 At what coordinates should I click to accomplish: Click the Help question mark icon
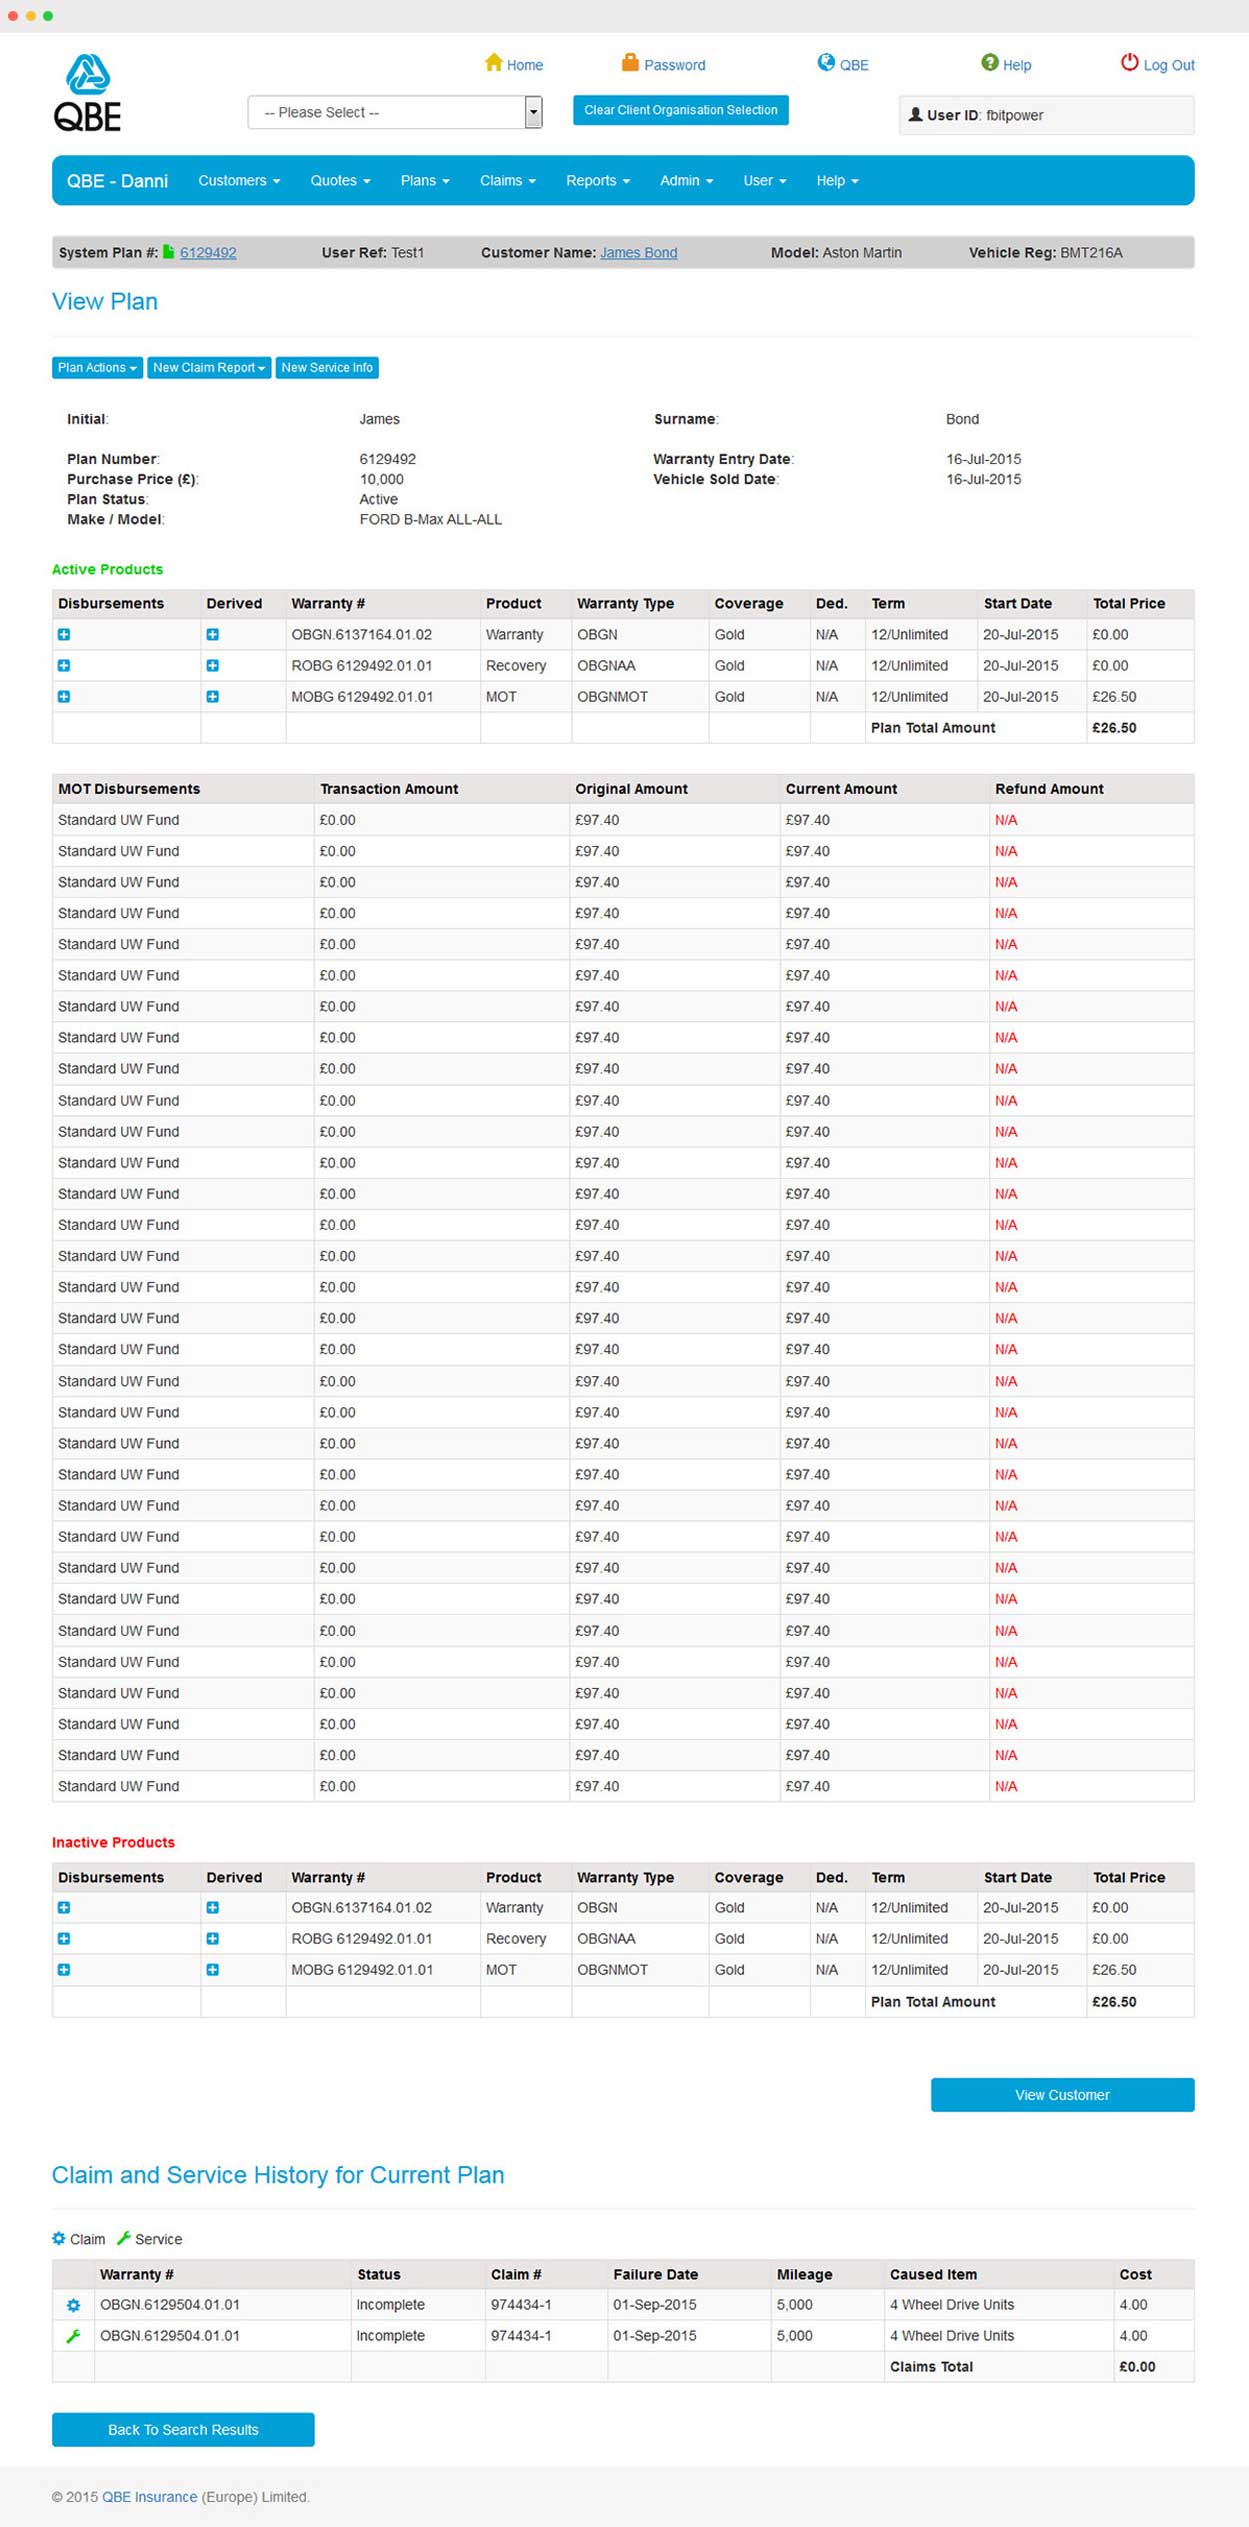pyautogui.click(x=989, y=63)
